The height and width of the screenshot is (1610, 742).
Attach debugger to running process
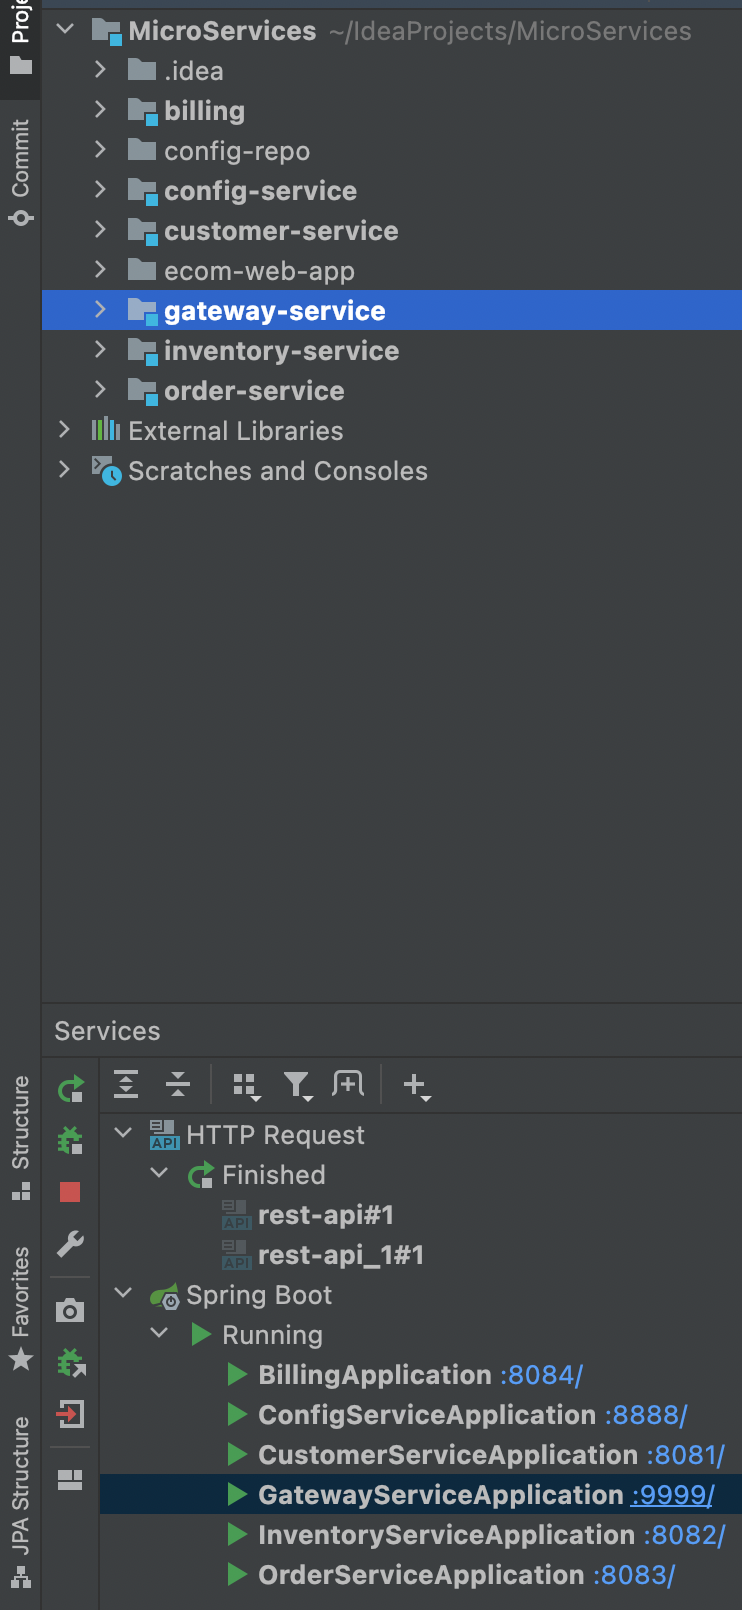pos(70,1361)
